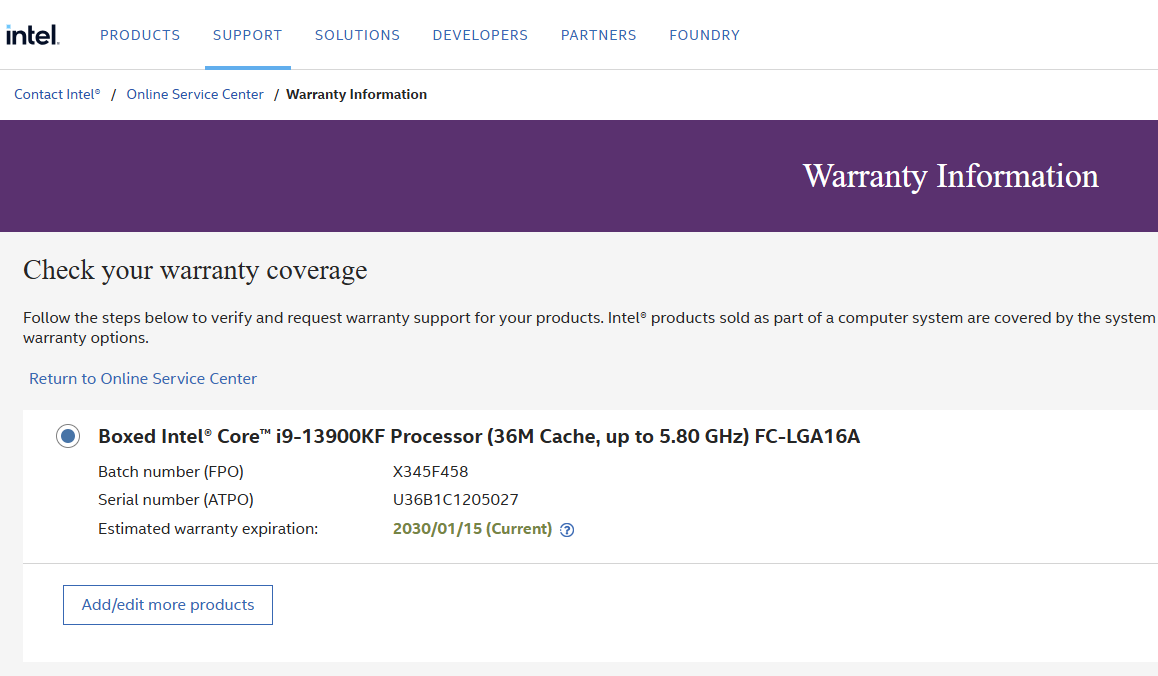Viewport: 1158px width, 676px height.
Task: Click the Warranty Information banner heading
Action: (950, 176)
